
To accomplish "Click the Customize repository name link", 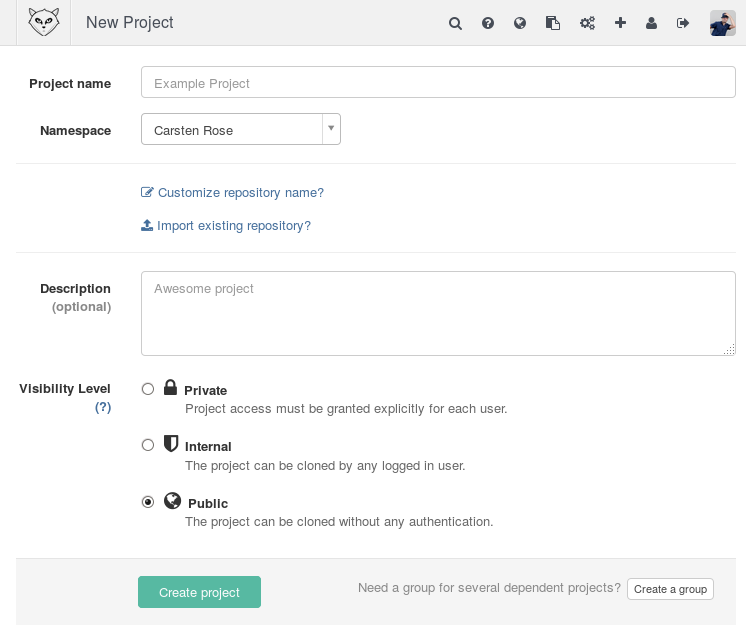I will click(240, 193).
